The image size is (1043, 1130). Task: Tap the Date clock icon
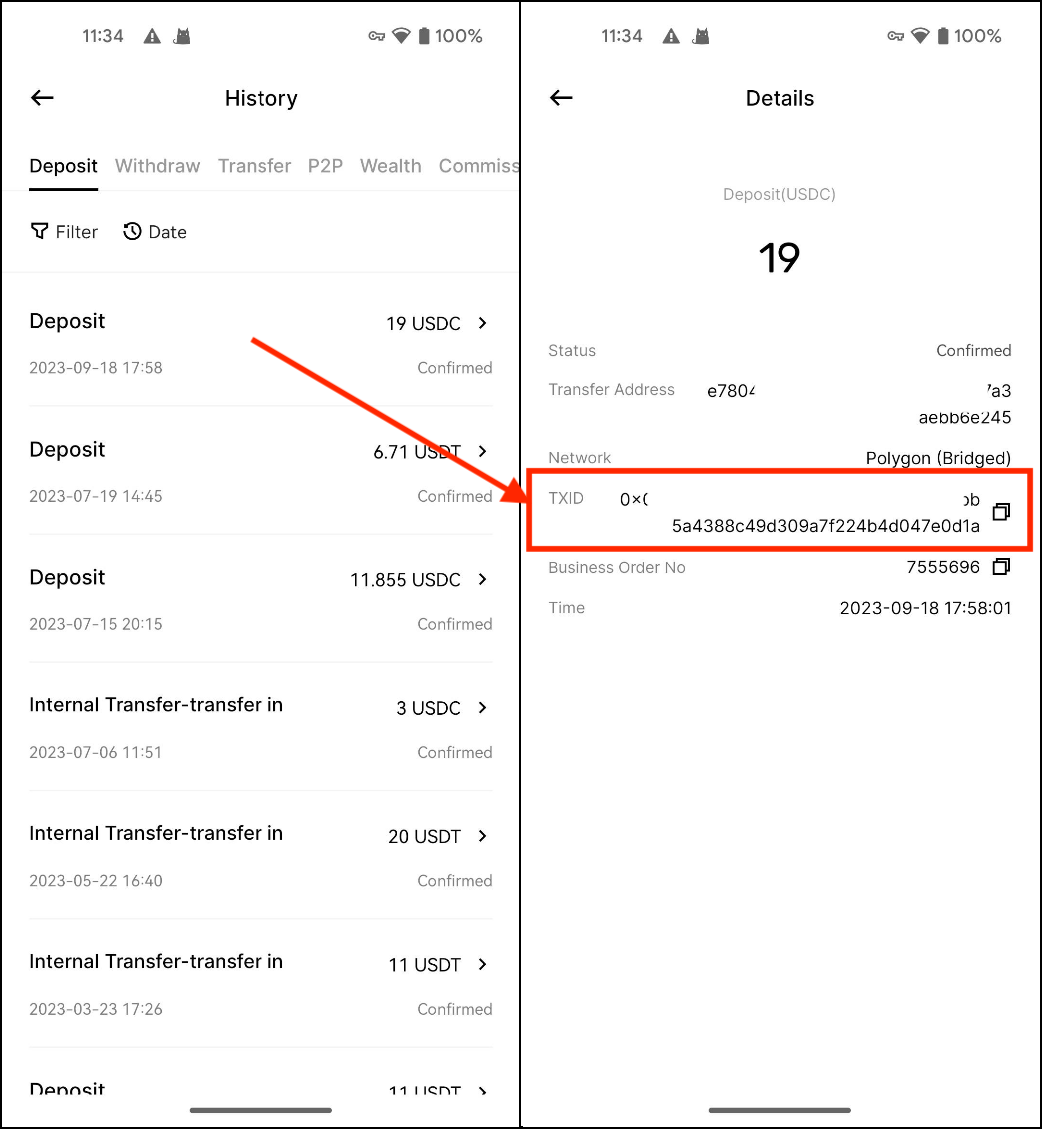[132, 232]
